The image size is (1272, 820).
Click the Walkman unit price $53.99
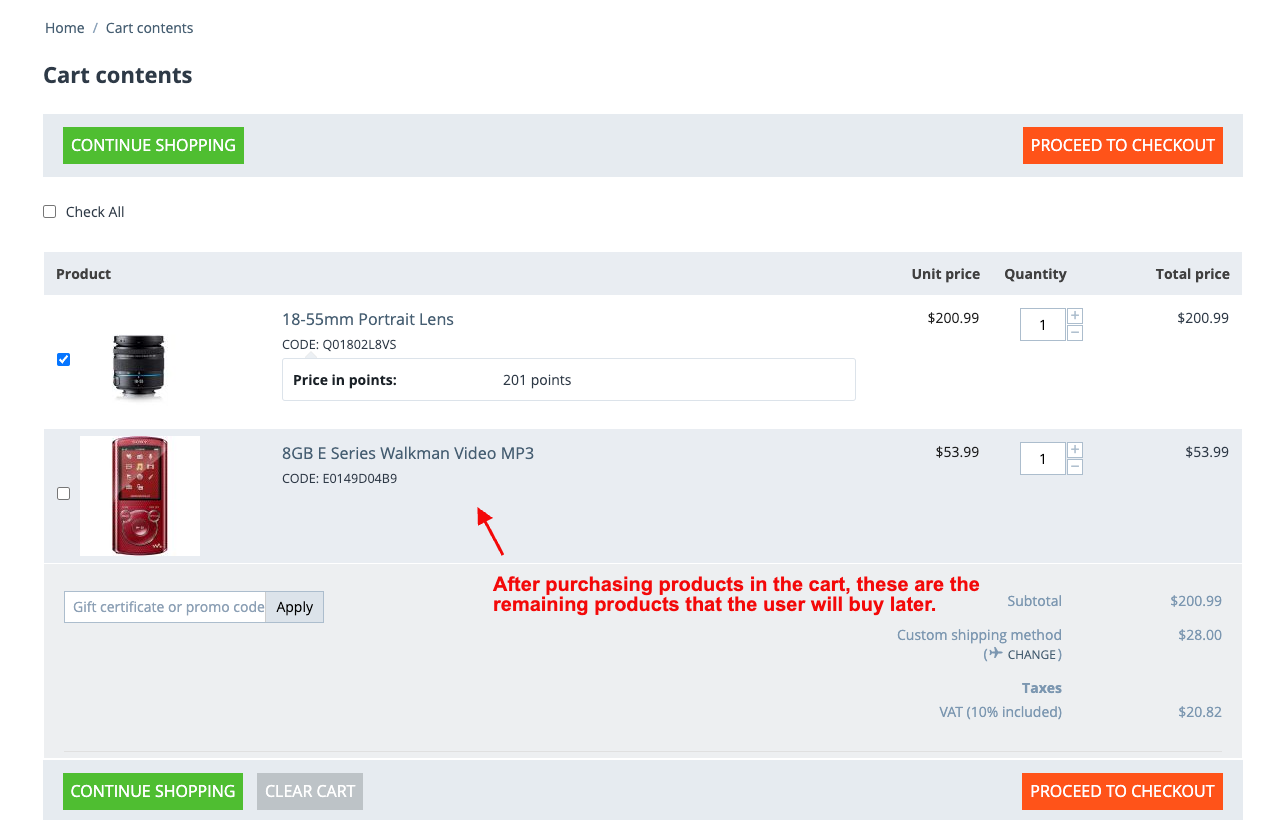[957, 452]
